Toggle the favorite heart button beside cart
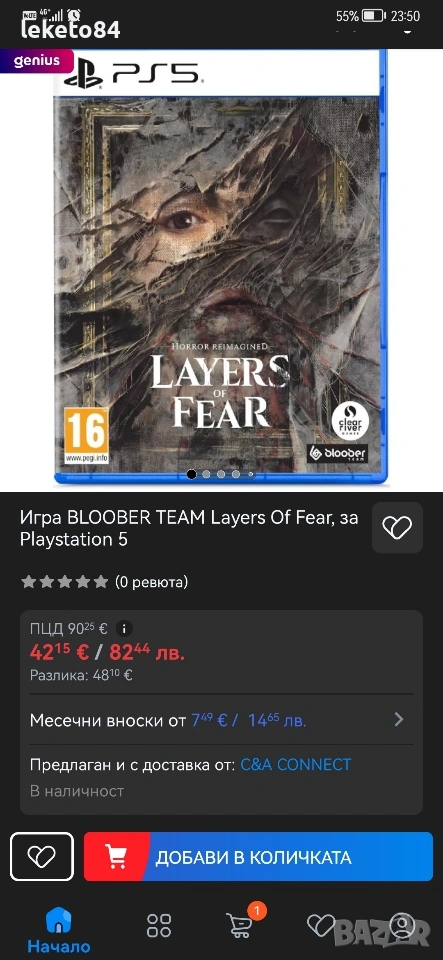 [42, 856]
